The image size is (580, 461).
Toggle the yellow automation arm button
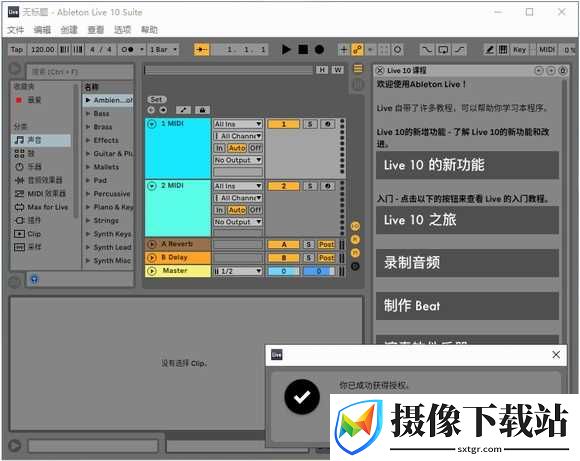point(357,49)
